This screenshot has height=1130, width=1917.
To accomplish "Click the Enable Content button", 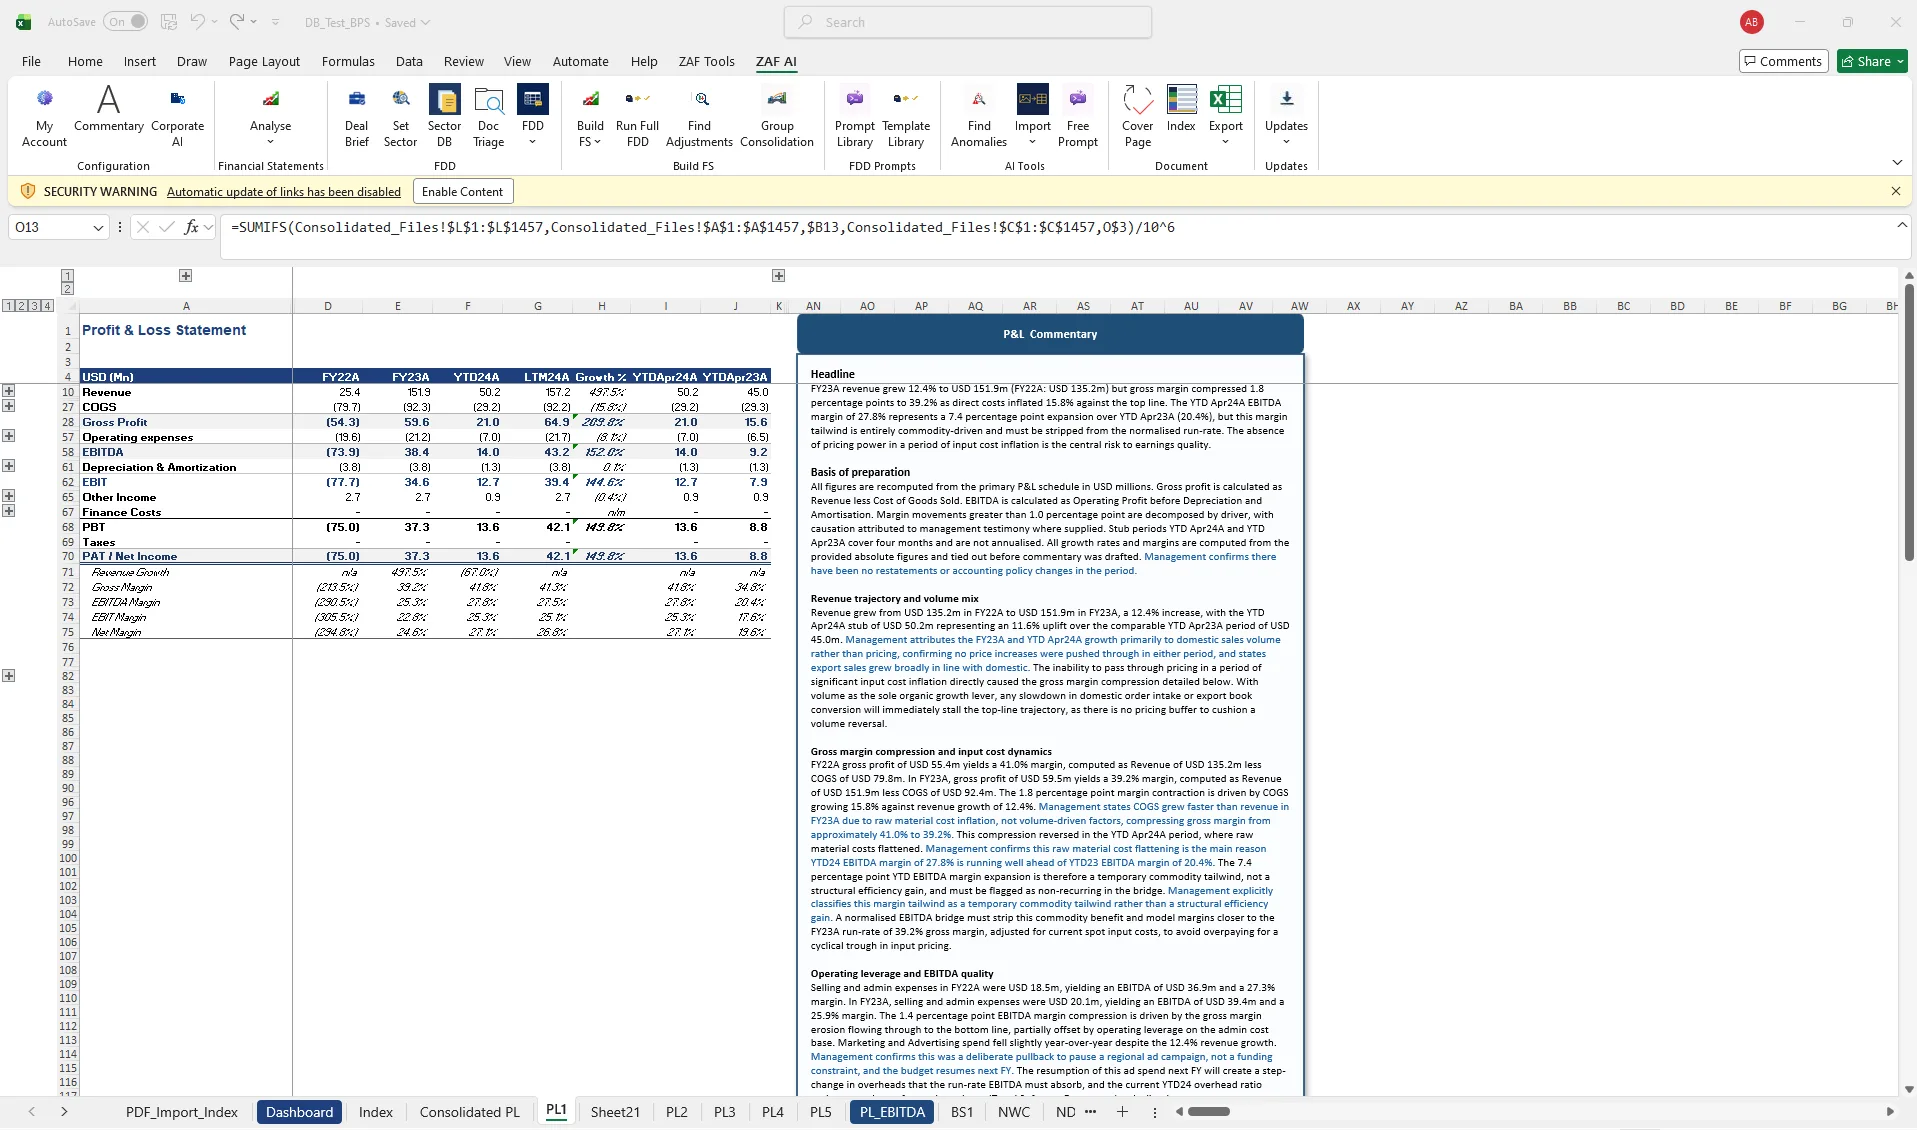I will [x=462, y=191].
